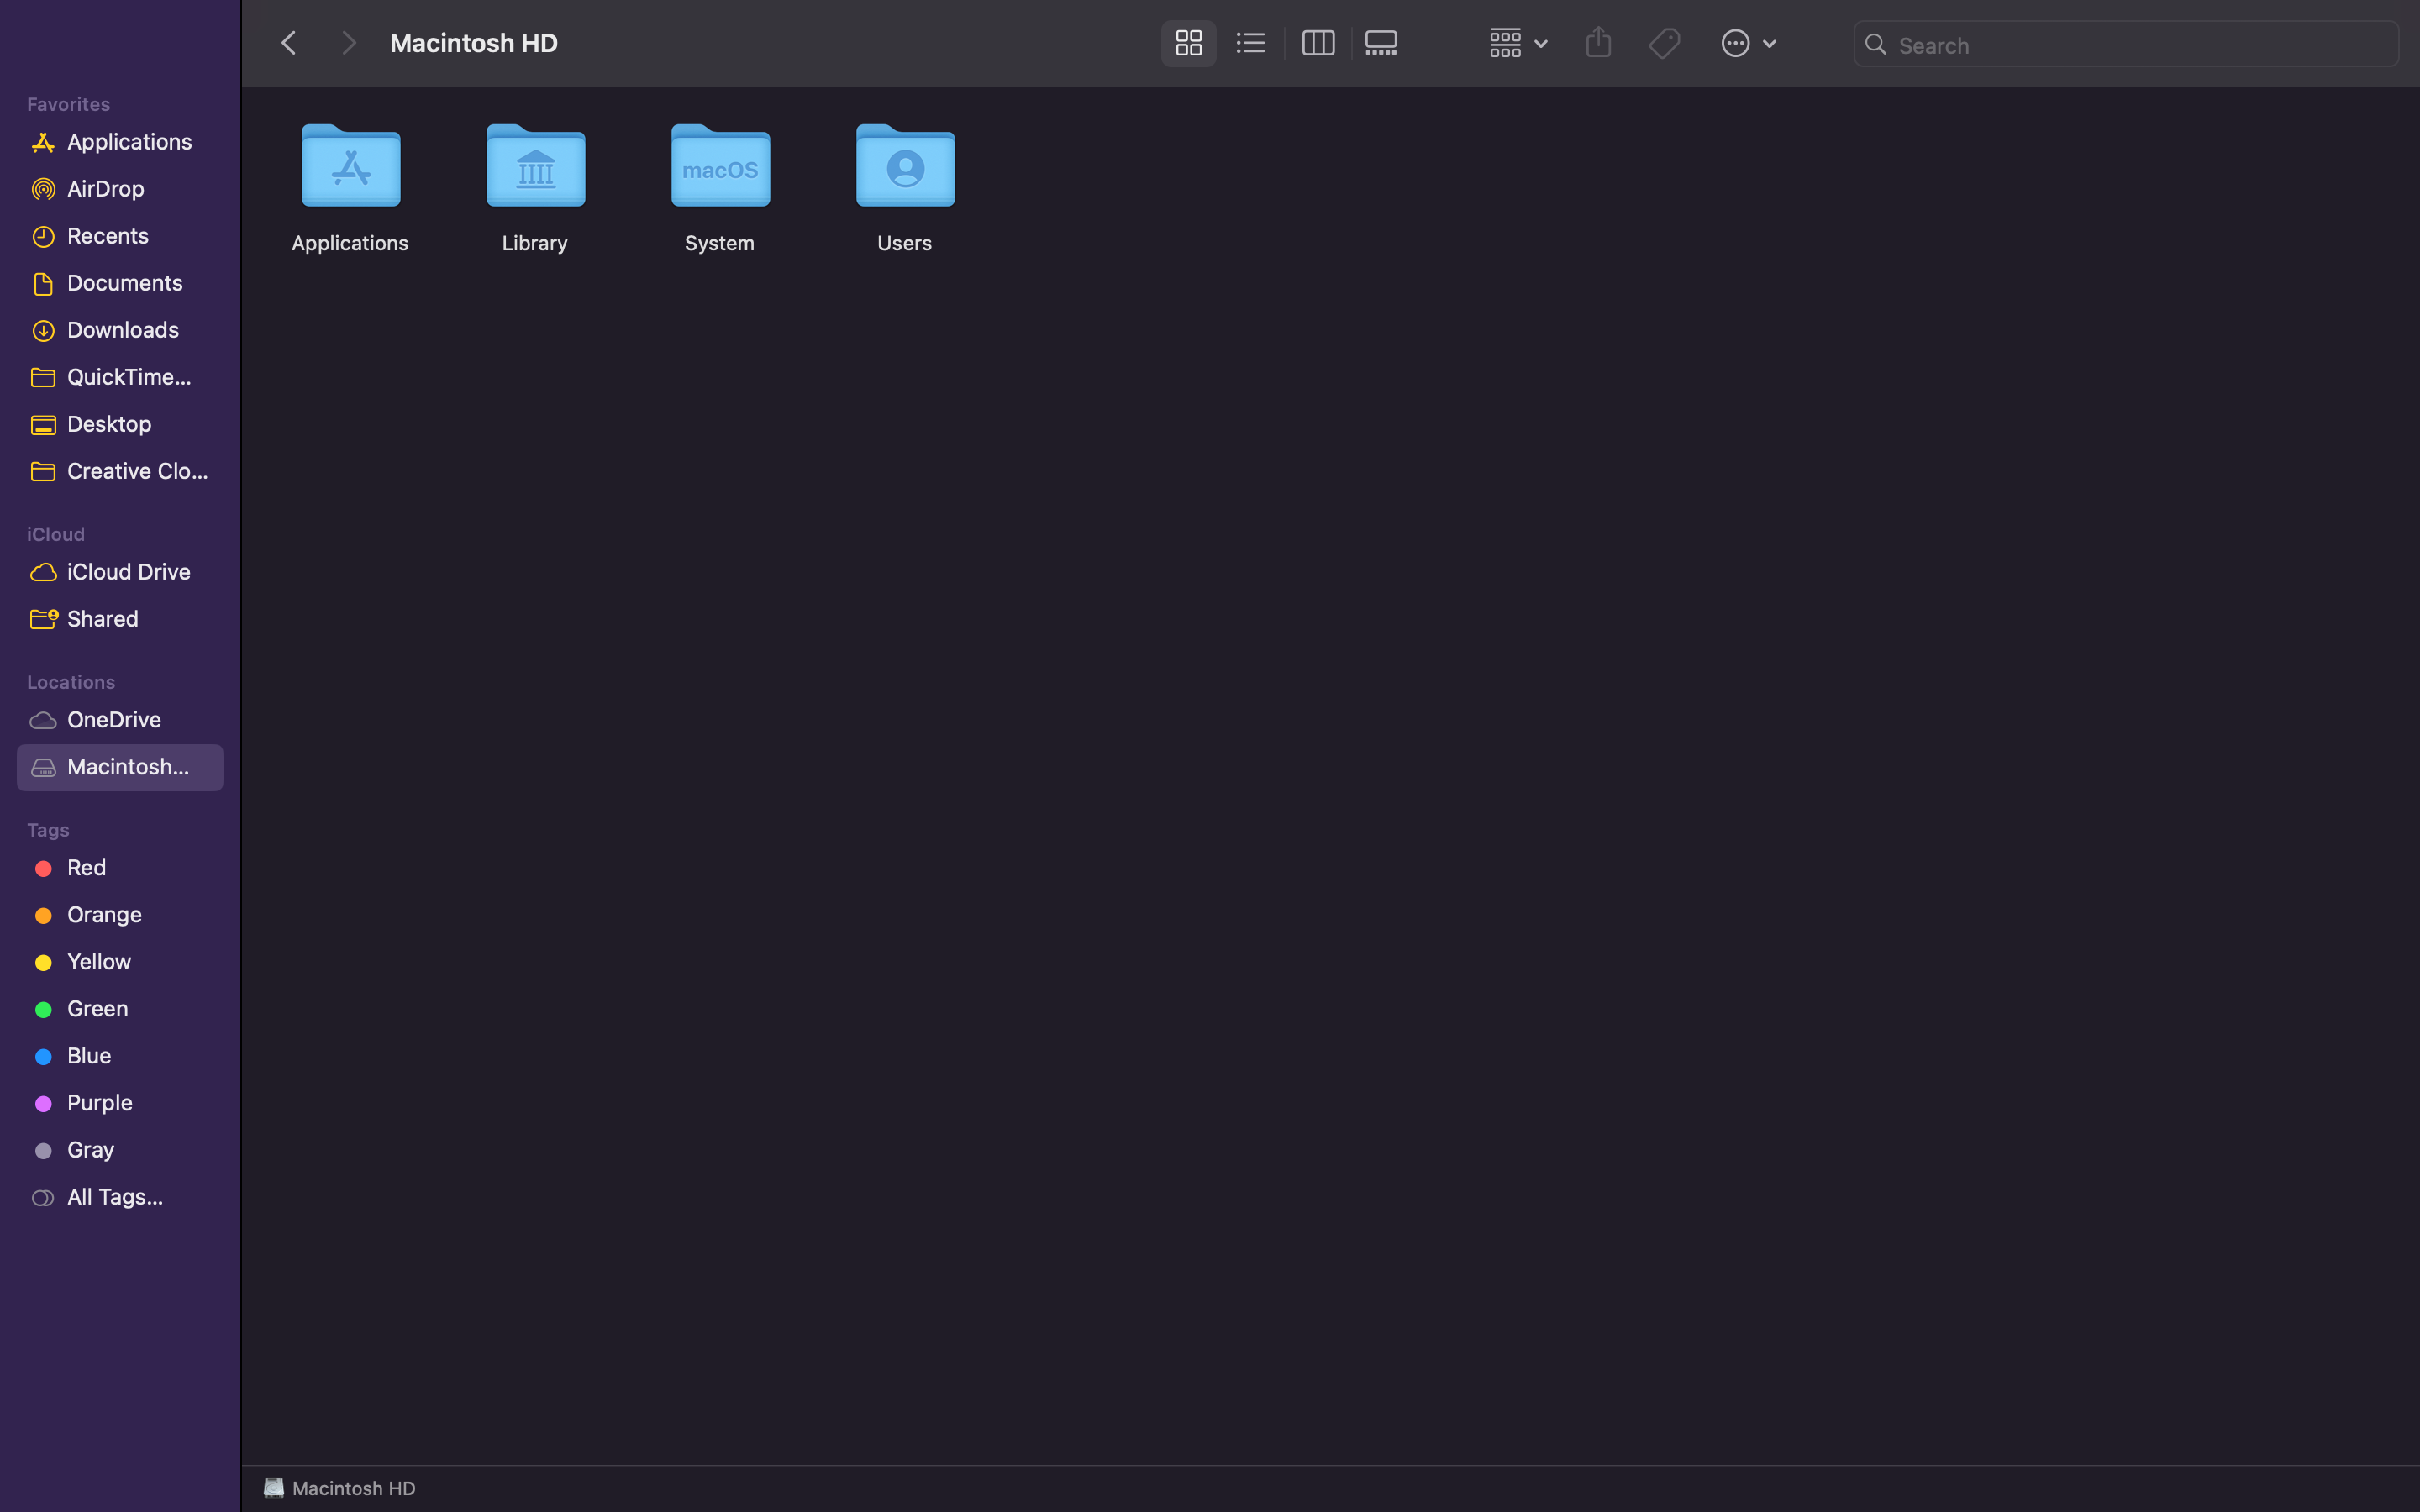Open Documents in the sidebar
The image size is (2420, 1512).
tap(120, 283)
